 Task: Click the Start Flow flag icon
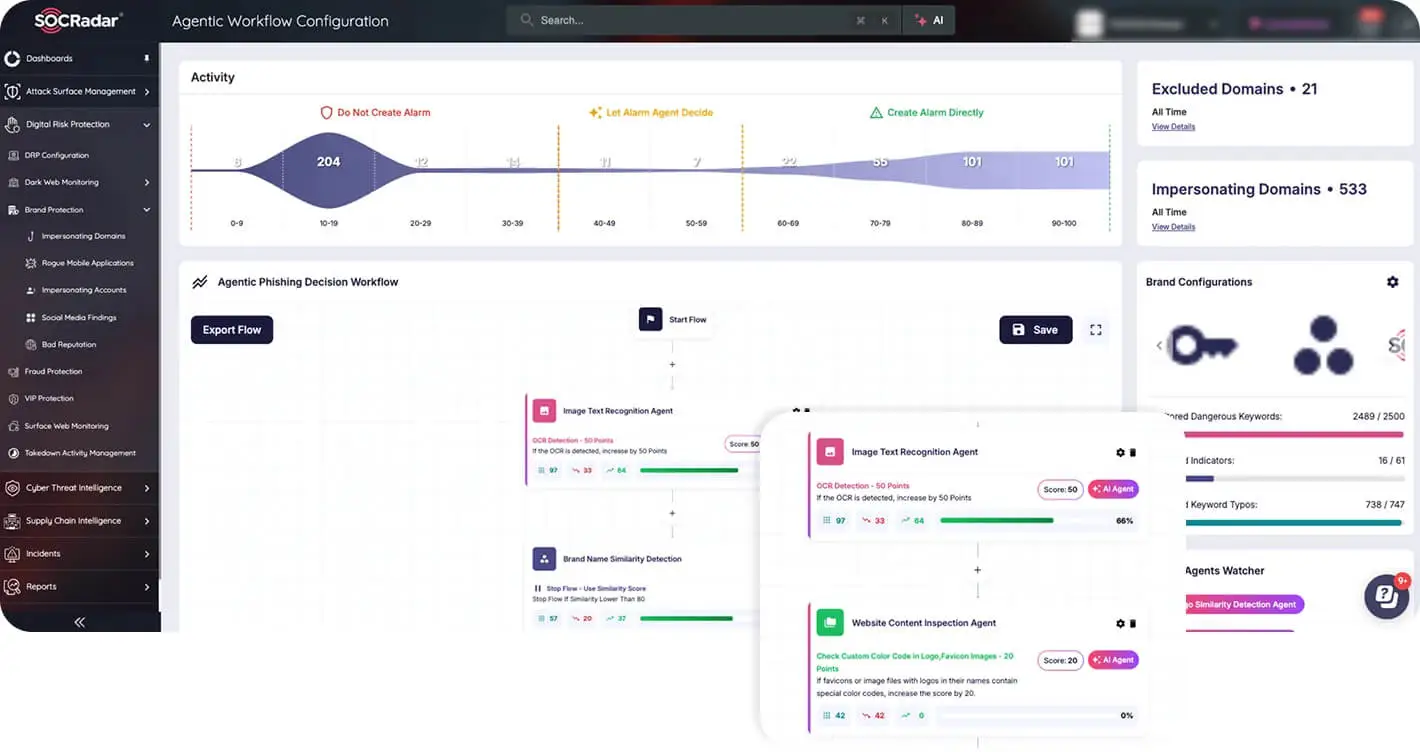[651, 320]
